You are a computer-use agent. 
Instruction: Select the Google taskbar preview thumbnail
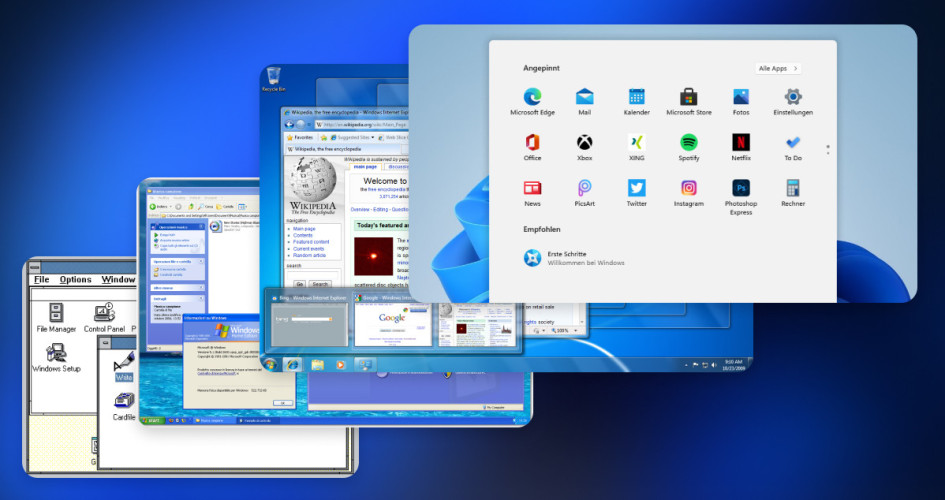[392, 320]
